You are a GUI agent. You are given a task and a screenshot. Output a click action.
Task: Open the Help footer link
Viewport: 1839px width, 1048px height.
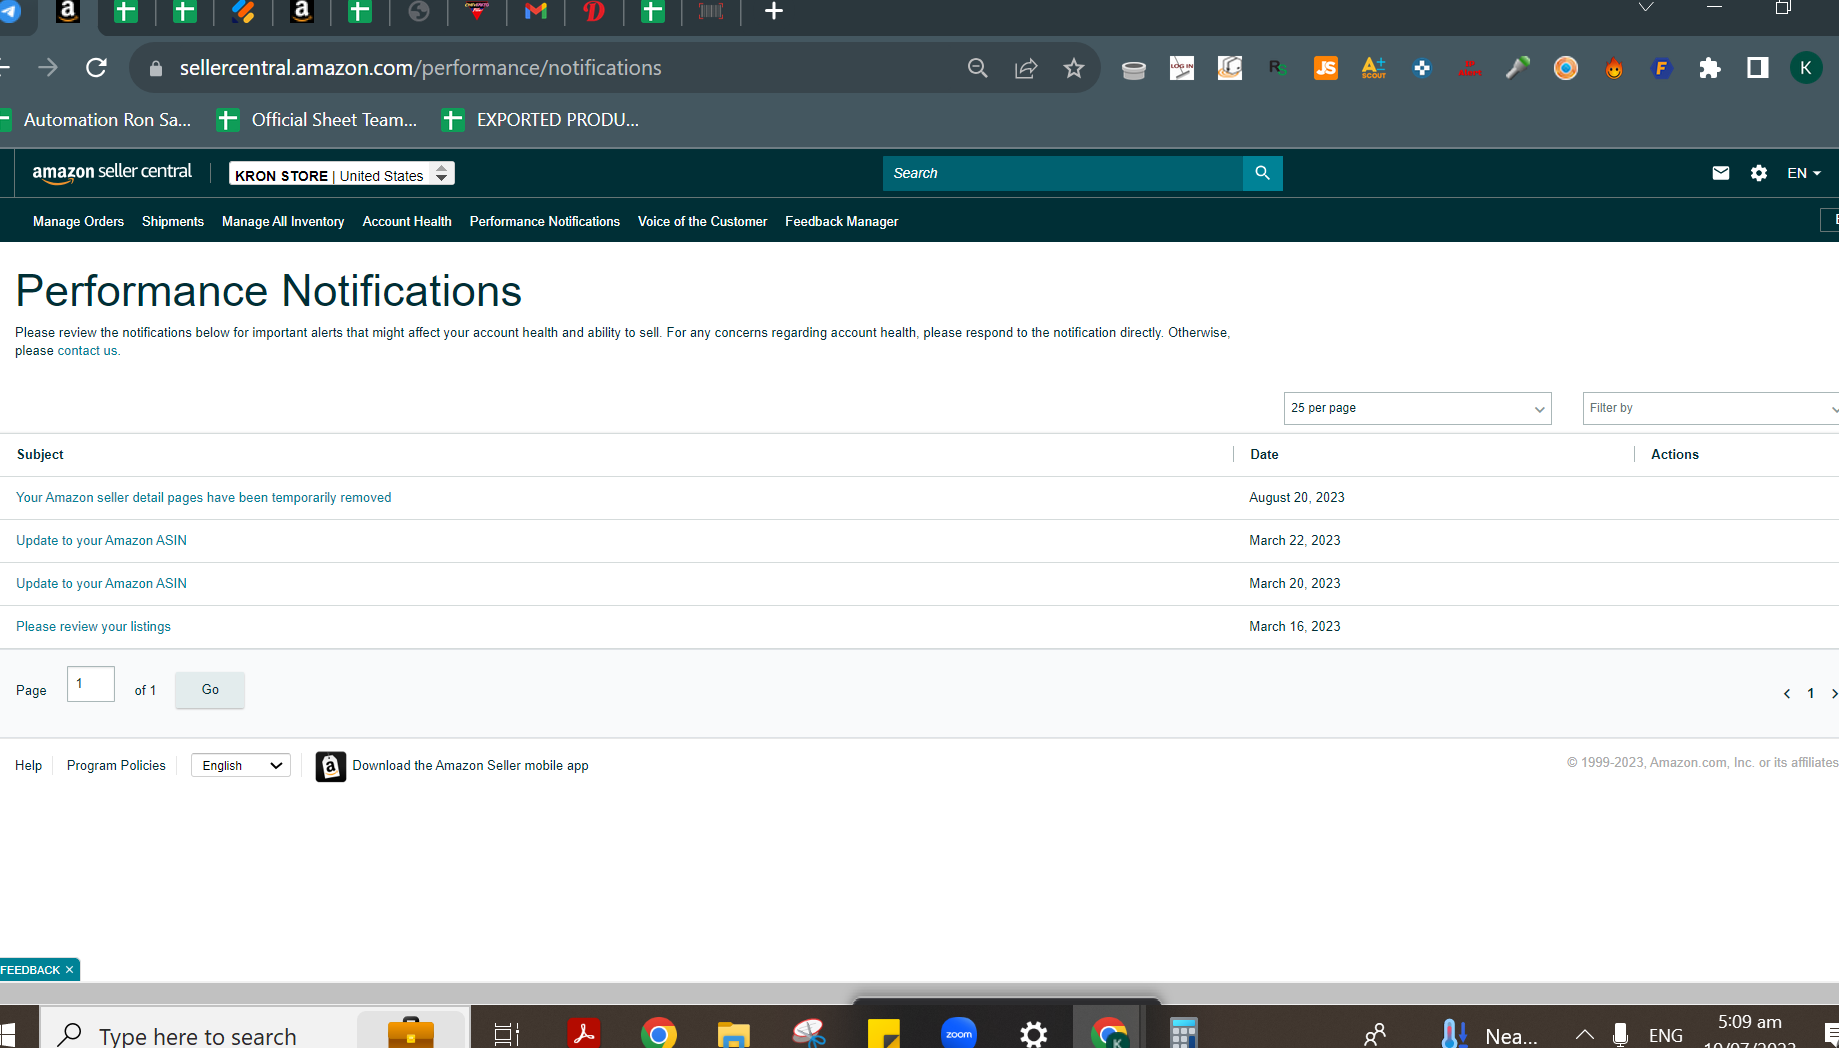(28, 766)
